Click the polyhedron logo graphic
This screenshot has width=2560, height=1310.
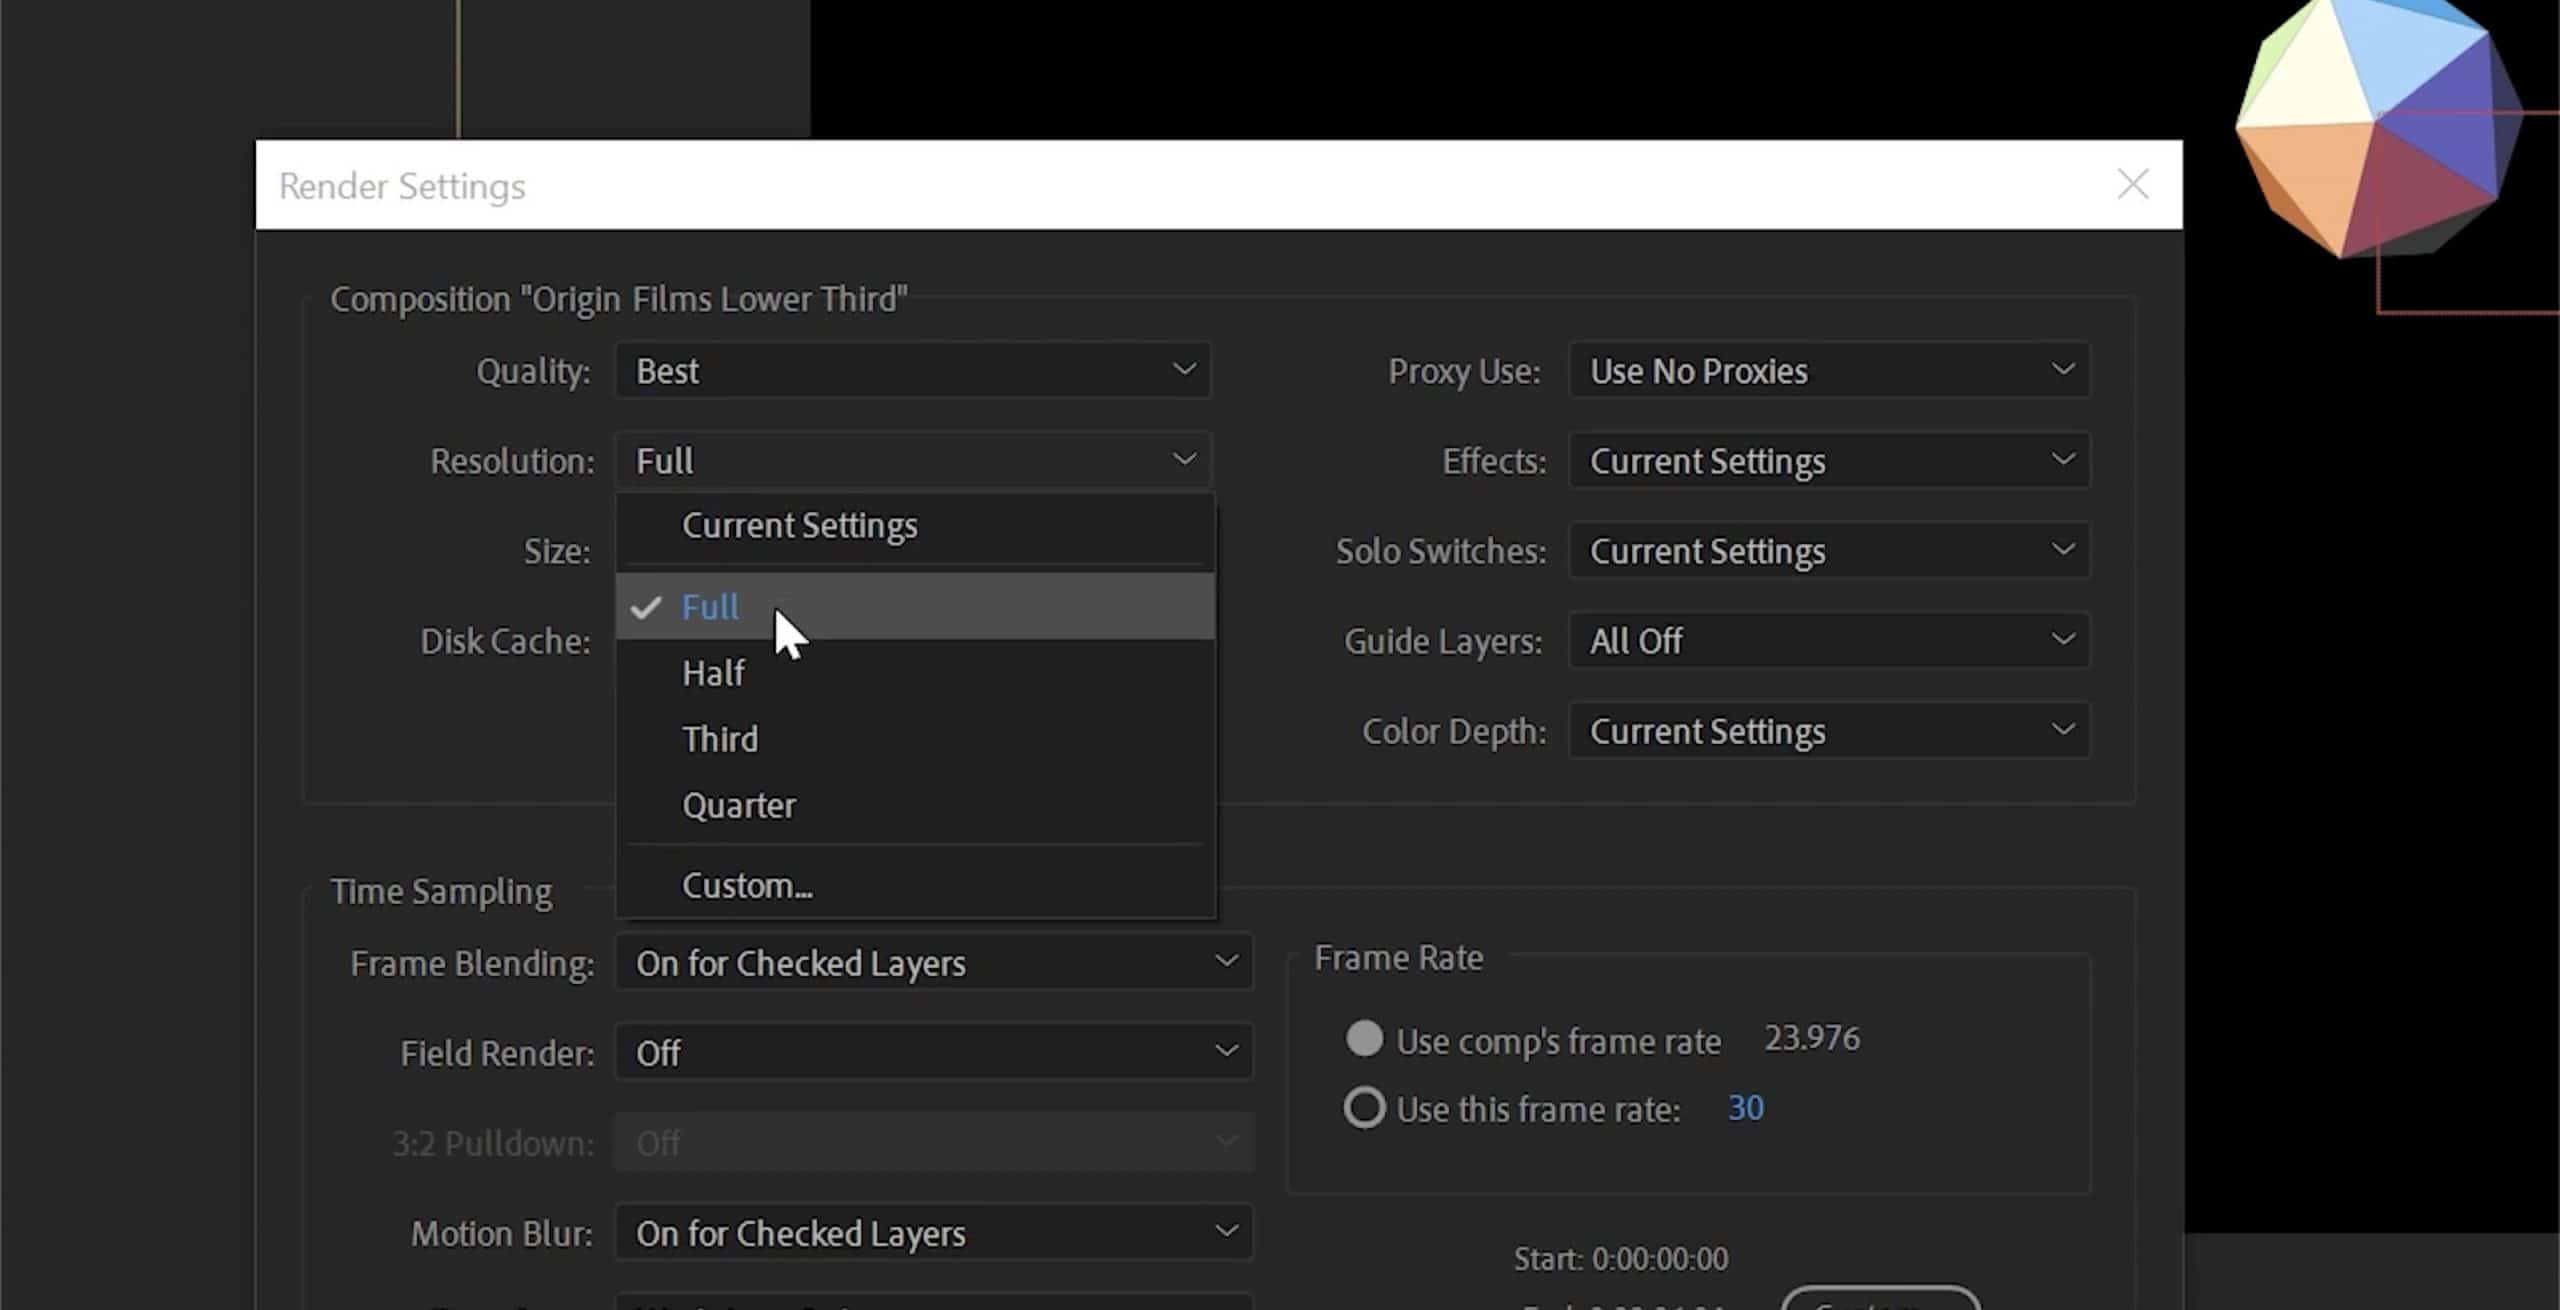pyautogui.click(x=2380, y=125)
